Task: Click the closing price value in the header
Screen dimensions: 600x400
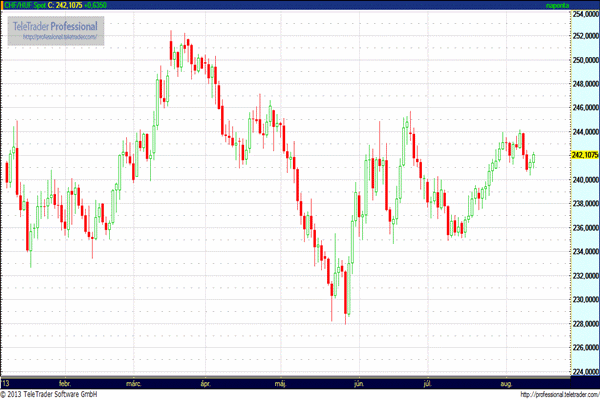Action: point(69,6)
